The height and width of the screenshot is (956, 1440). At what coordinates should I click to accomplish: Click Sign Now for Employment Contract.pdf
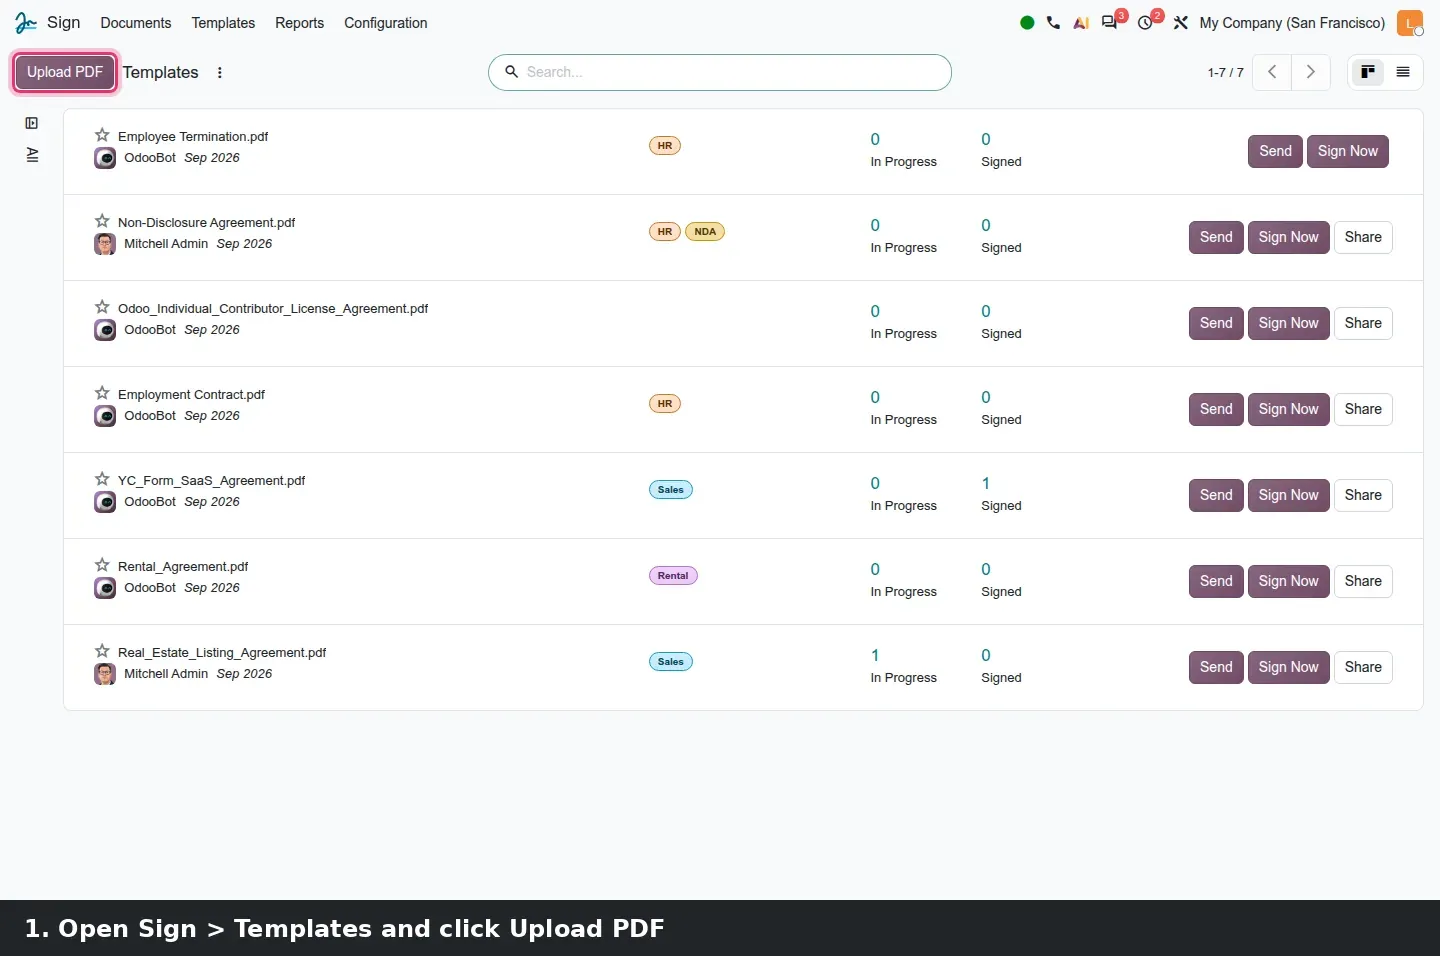pyautogui.click(x=1289, y=409)
